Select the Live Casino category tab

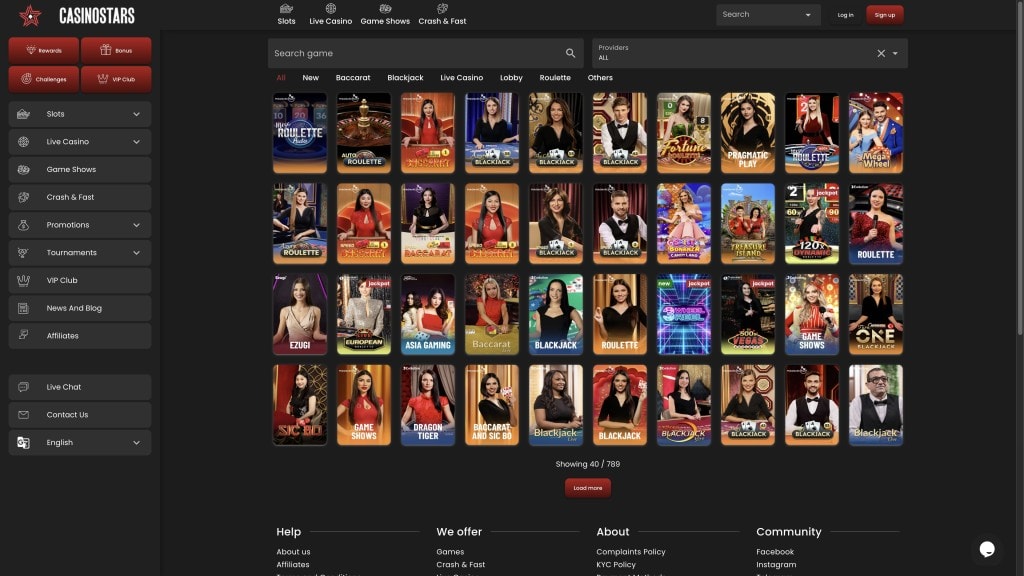point(462,78)
